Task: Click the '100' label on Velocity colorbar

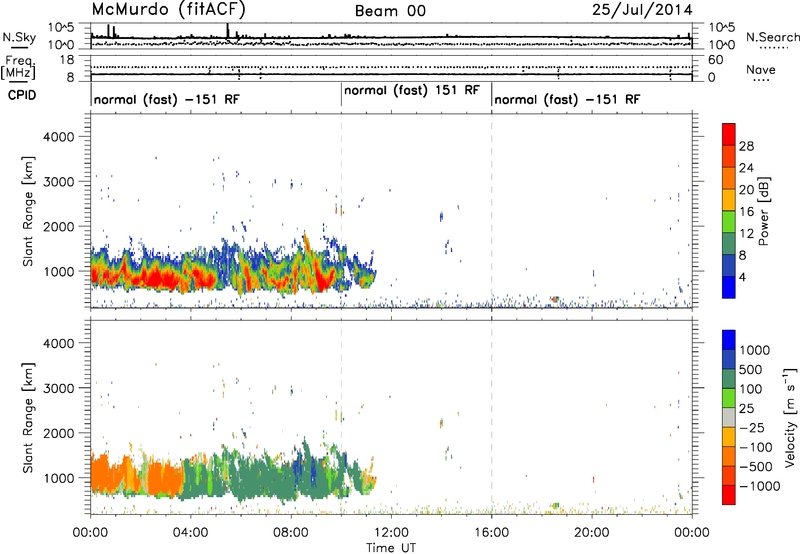Action: (x=751, y=389)
